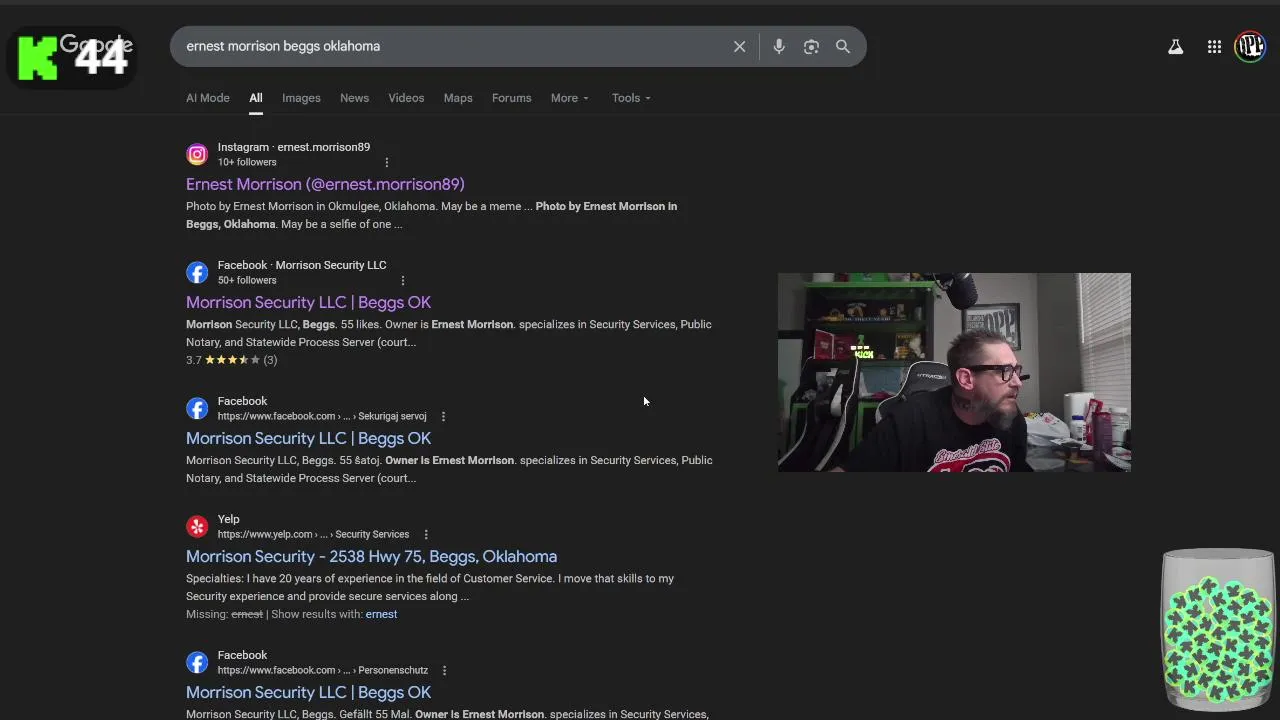This screenshot has width=1280, height=720.
Task: Switch to Images tab
Action: pos(301,98)
